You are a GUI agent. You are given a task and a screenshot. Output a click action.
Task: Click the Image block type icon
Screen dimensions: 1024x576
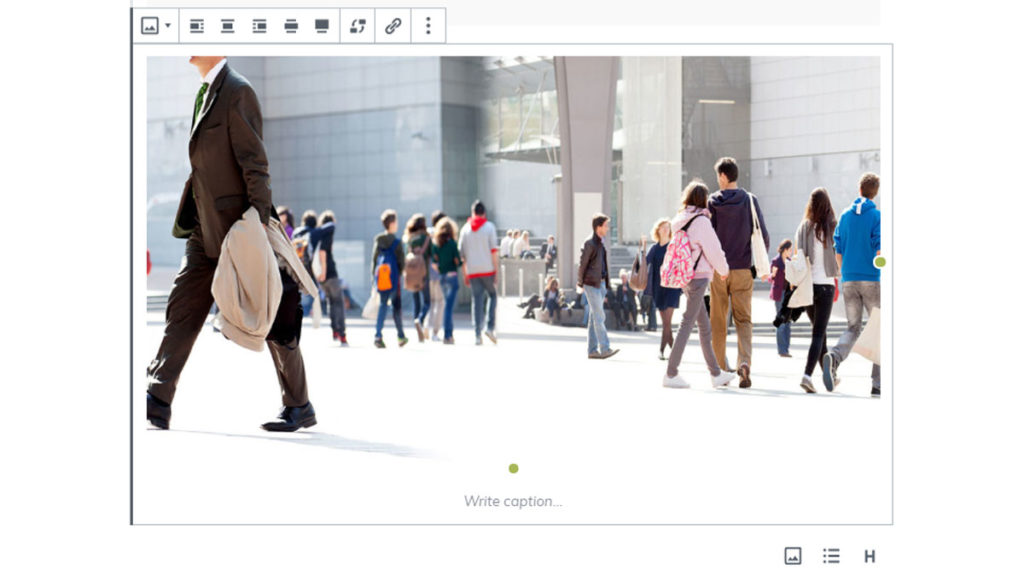[x=149, y=26]
